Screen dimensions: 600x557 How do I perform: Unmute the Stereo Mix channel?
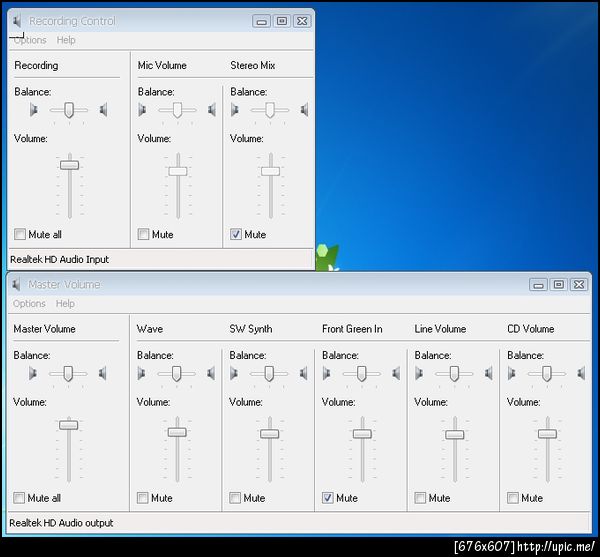click(x=236, y=234)
